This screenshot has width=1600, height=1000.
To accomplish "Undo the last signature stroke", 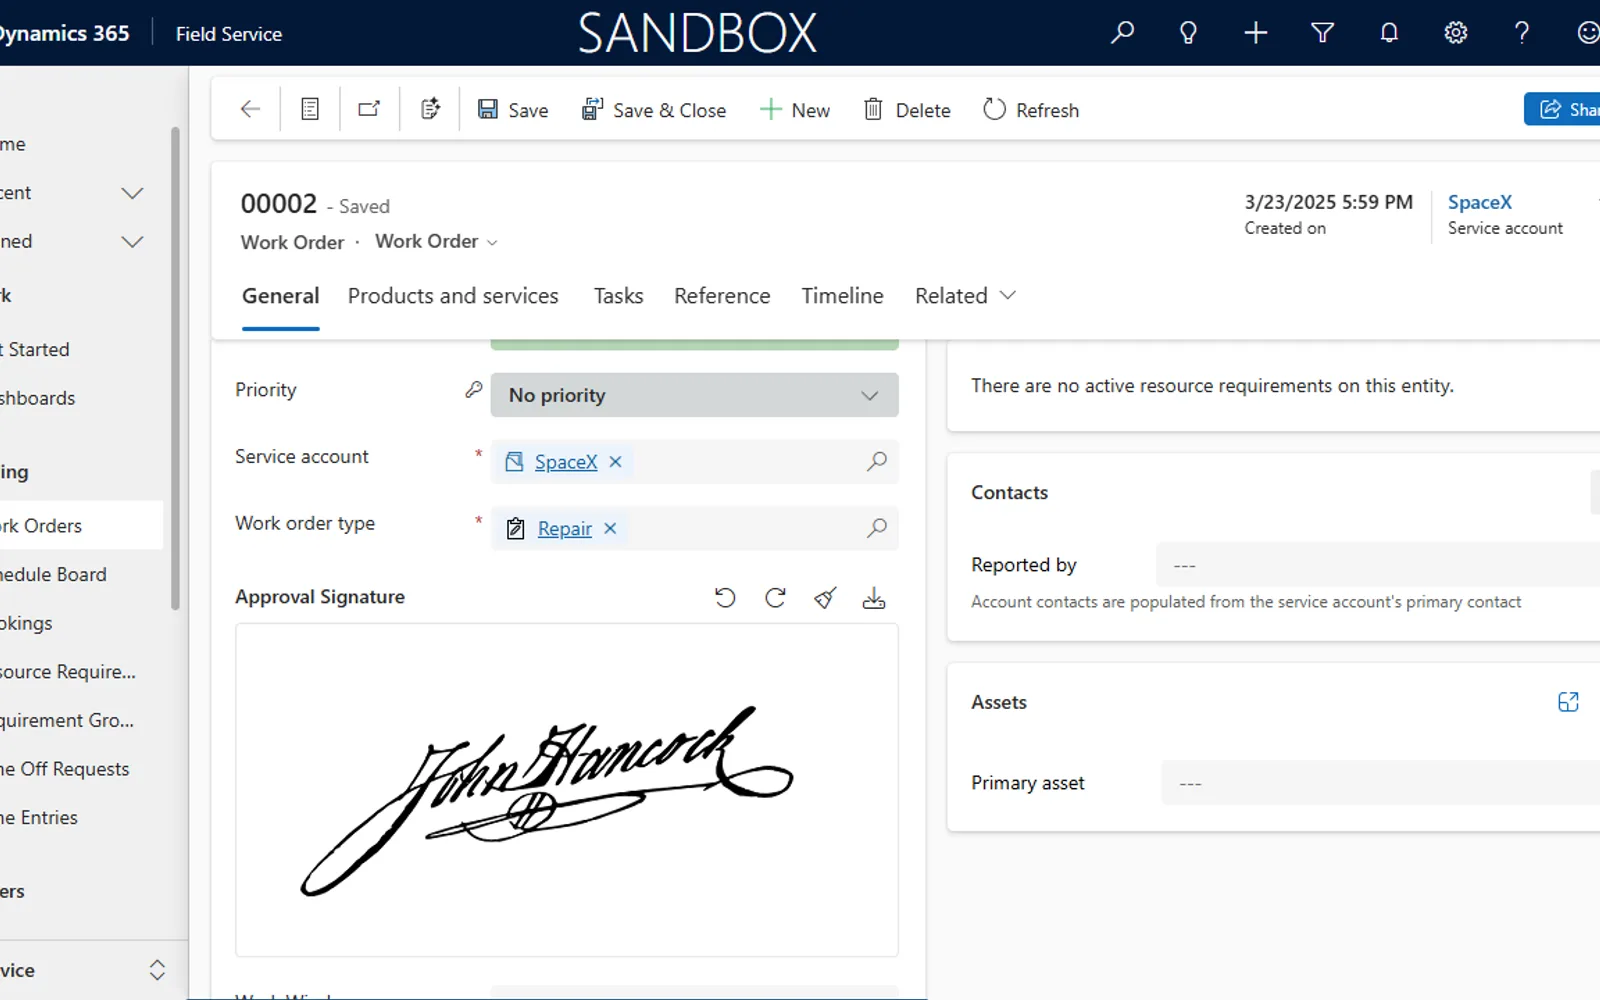I will point(725,598).
